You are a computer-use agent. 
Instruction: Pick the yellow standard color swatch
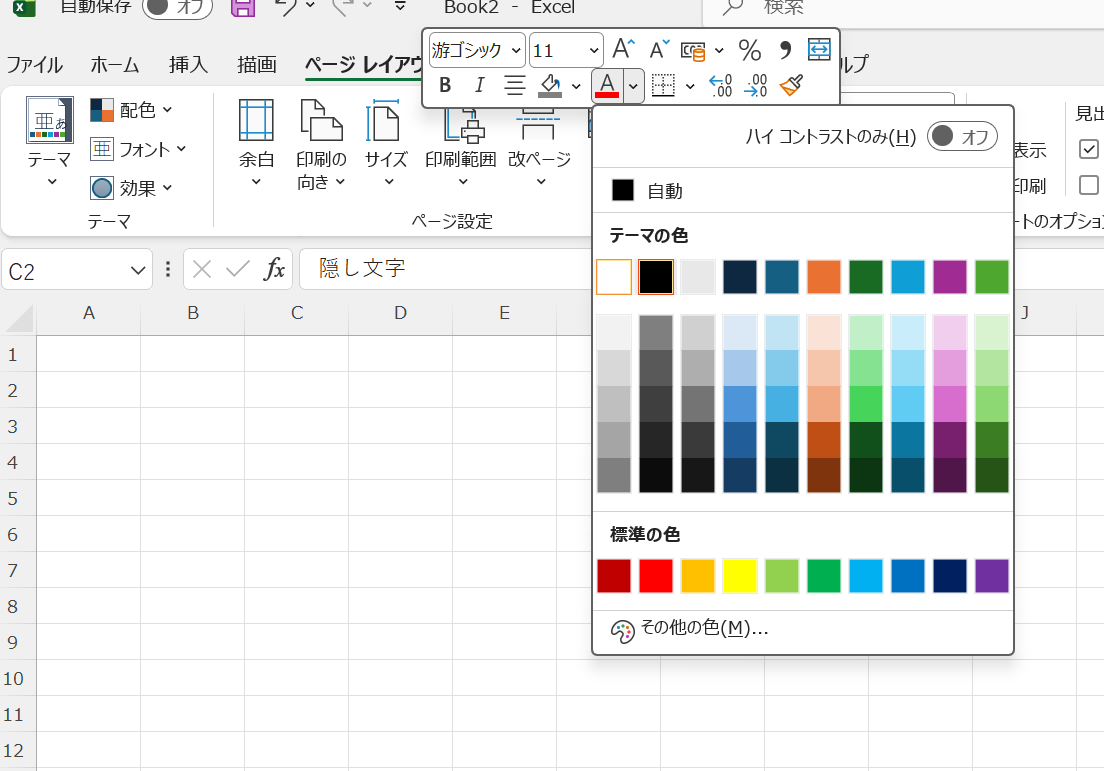pyautogui.click(x=740, y=576)
